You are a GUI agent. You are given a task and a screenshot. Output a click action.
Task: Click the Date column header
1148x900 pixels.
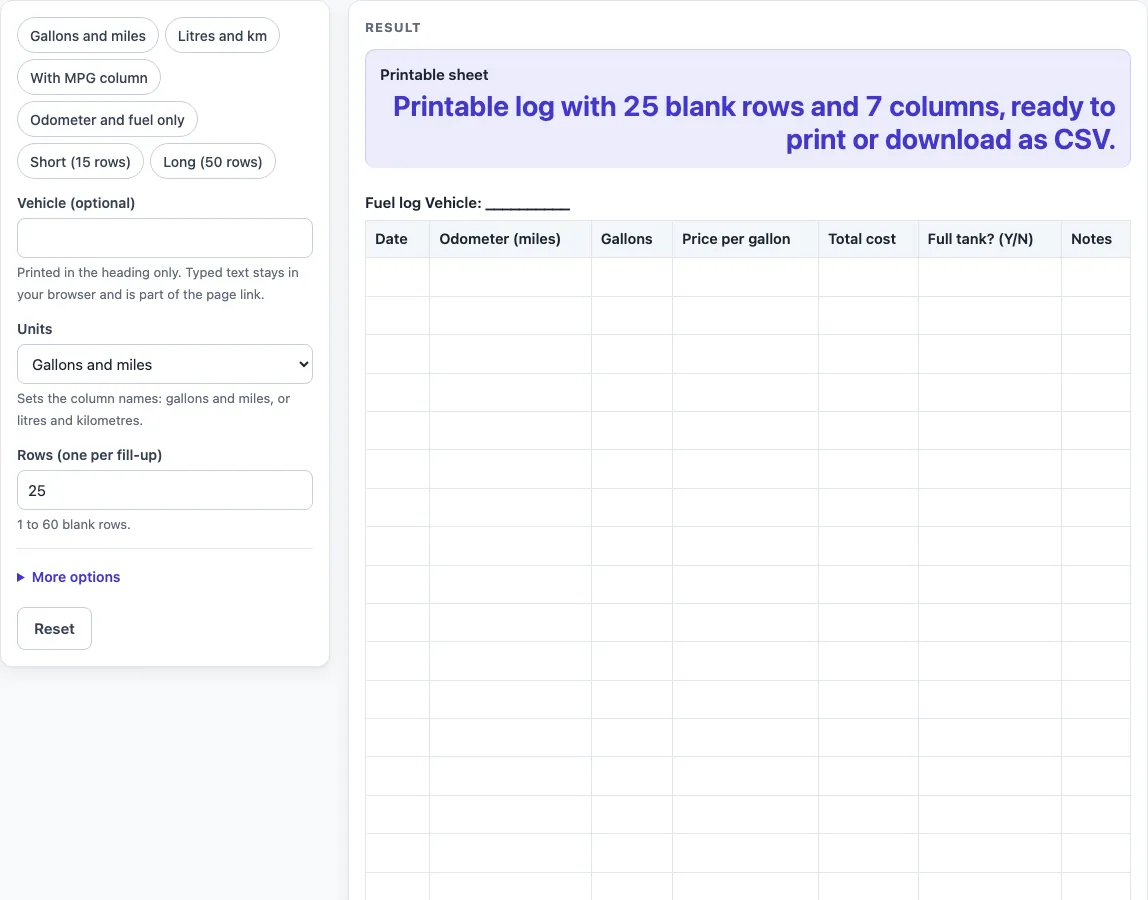coord(398,239)
